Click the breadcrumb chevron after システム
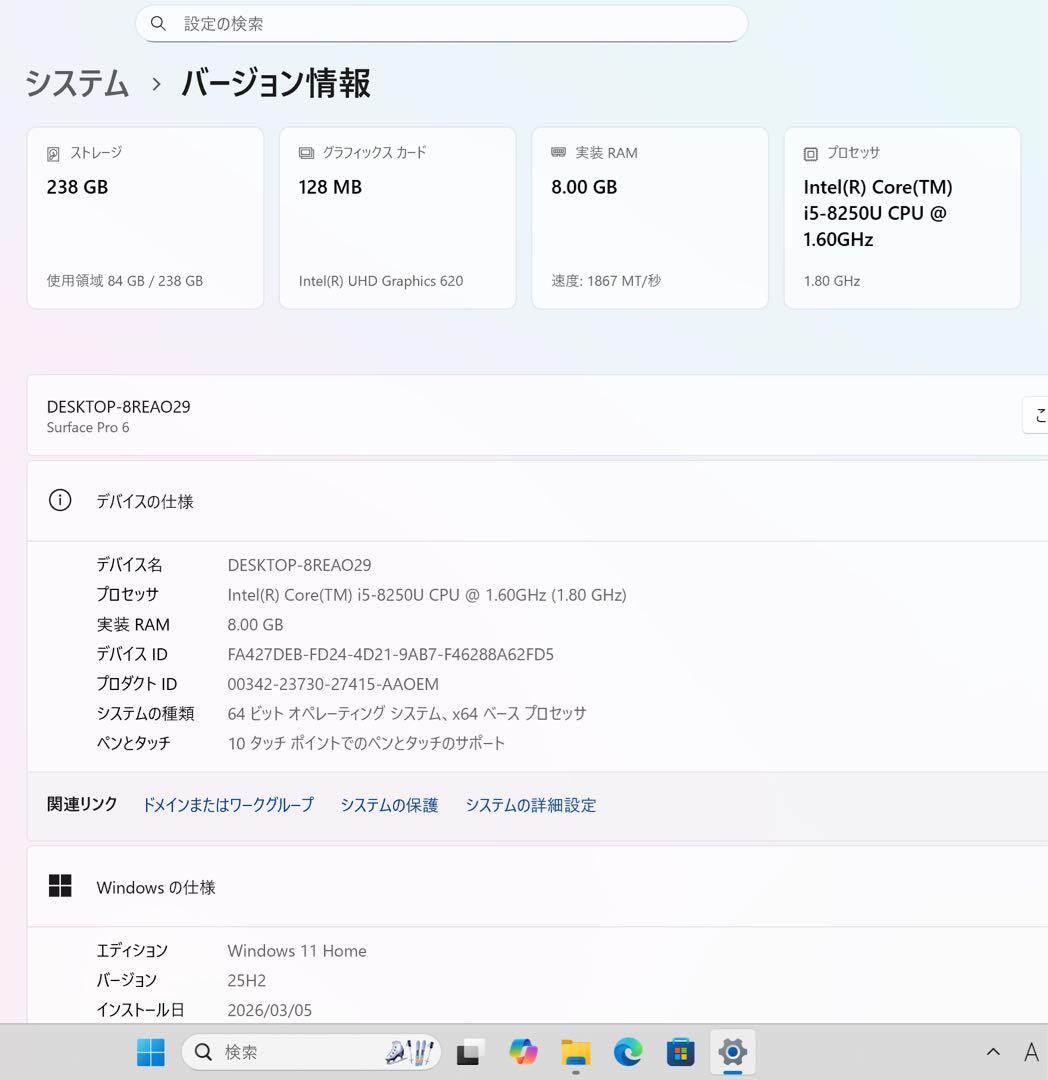The image size is (1048, 1080). click(x=156, y=84)
